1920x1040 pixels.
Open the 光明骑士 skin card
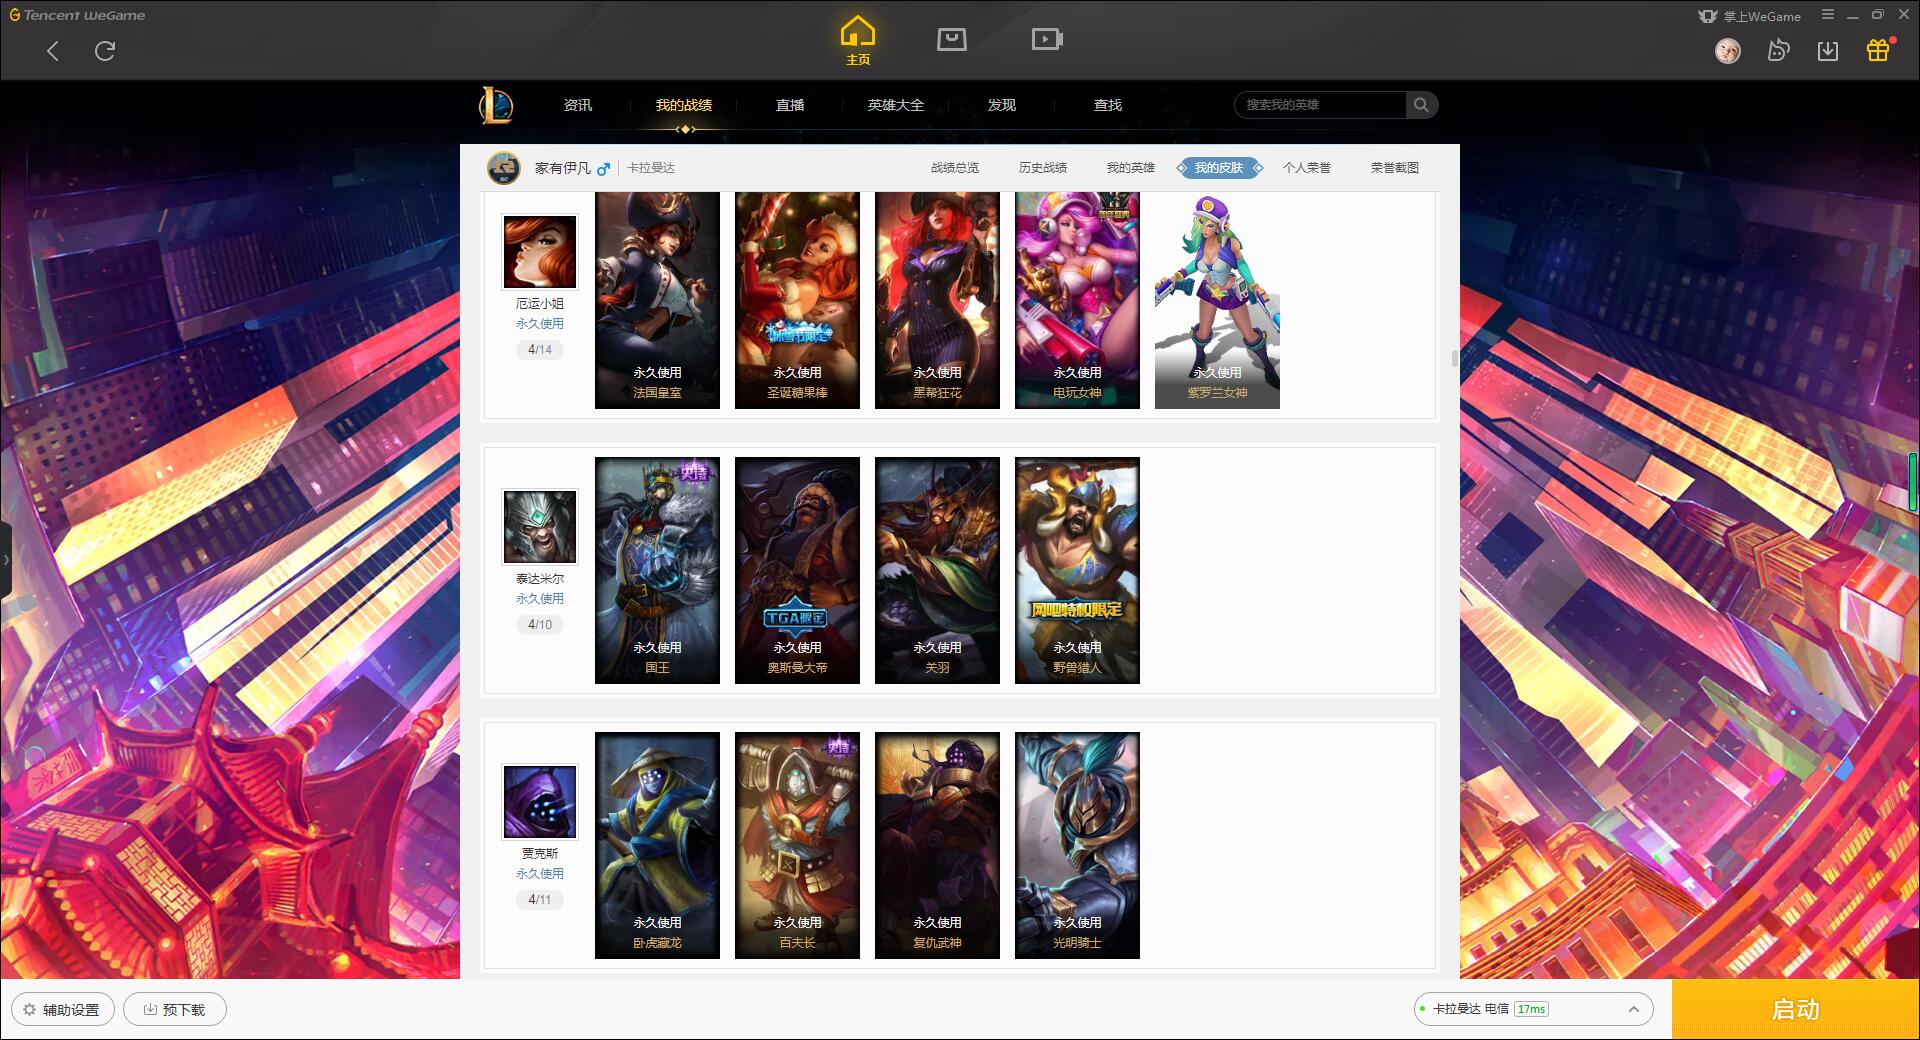tap(1077, 845)
